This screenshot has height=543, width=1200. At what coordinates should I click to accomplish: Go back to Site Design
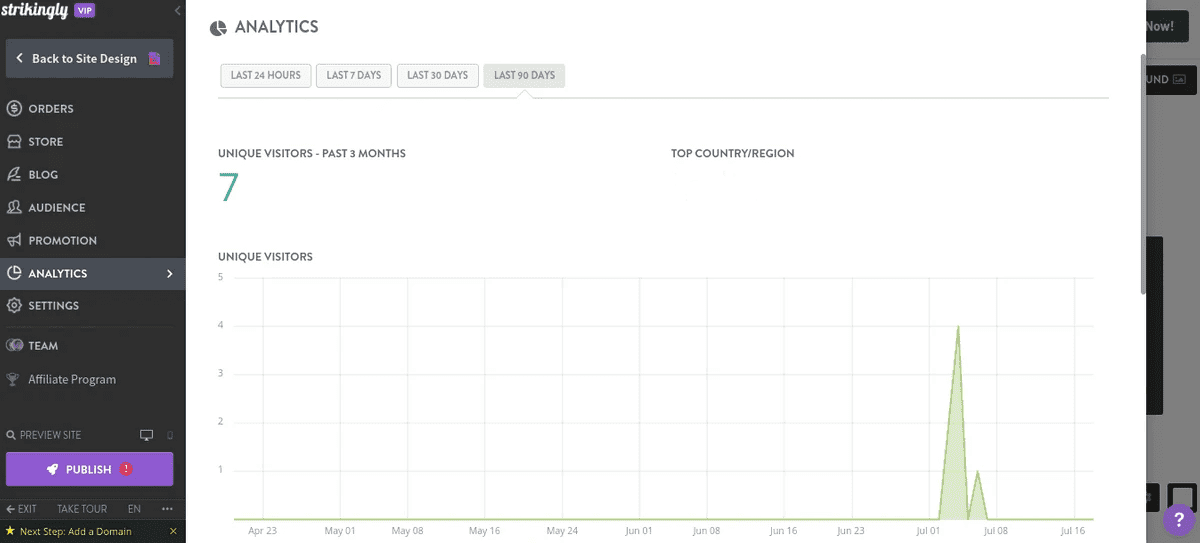(x=89, y=58)
